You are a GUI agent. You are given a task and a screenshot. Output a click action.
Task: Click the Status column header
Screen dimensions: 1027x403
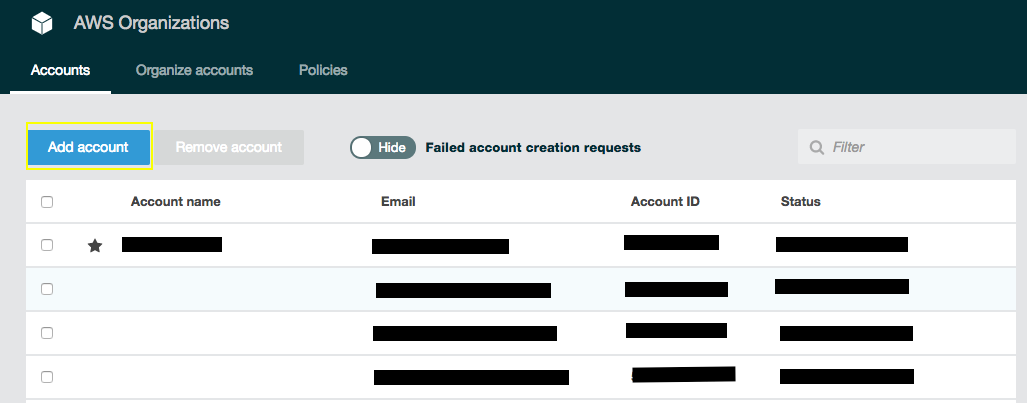[800, 202]
